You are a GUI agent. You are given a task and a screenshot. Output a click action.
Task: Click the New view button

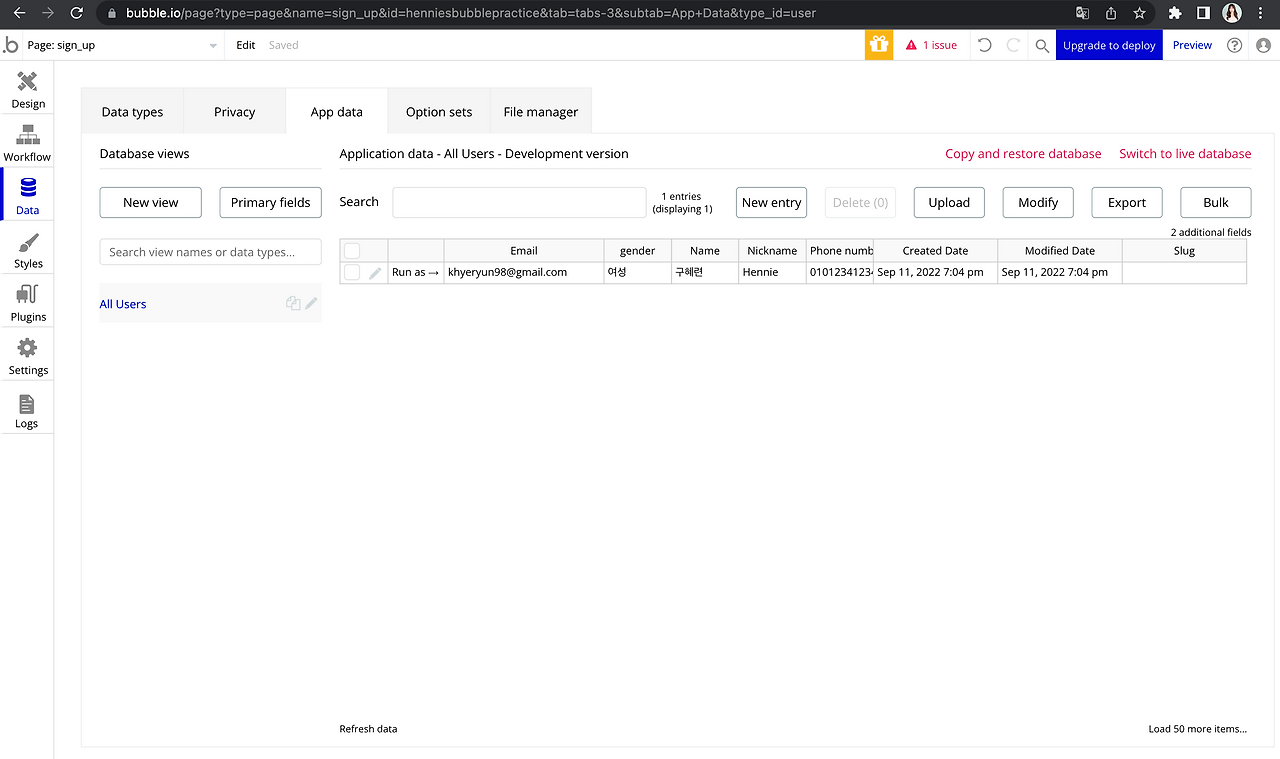(151, 202)
